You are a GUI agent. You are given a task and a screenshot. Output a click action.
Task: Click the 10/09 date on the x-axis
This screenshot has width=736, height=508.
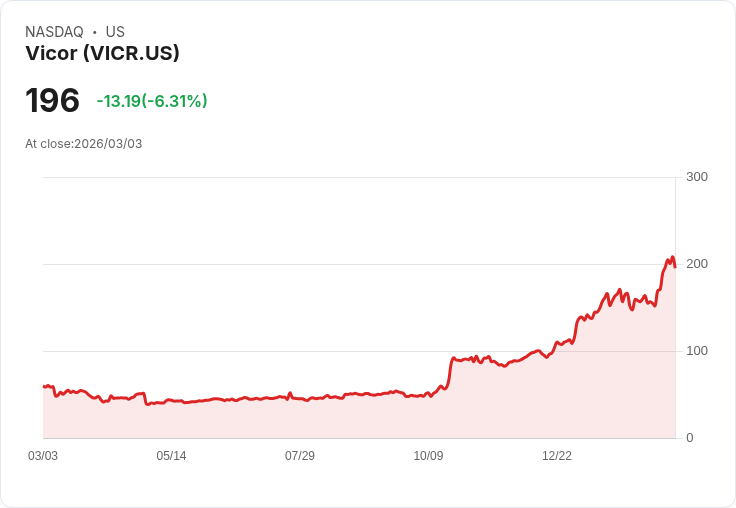tap(428, 456)
